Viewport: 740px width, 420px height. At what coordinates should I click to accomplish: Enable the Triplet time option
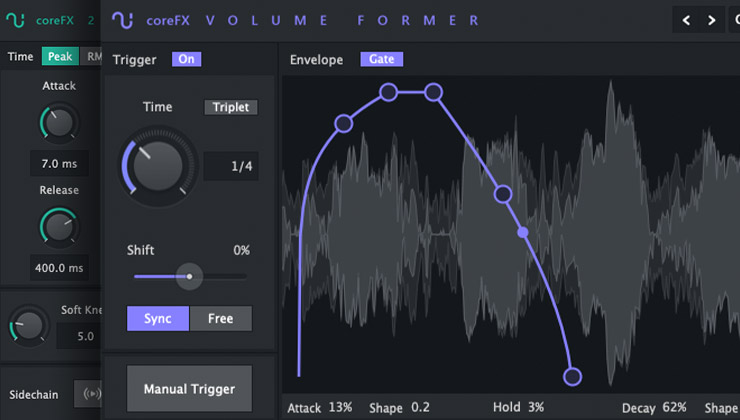[231, 107]
